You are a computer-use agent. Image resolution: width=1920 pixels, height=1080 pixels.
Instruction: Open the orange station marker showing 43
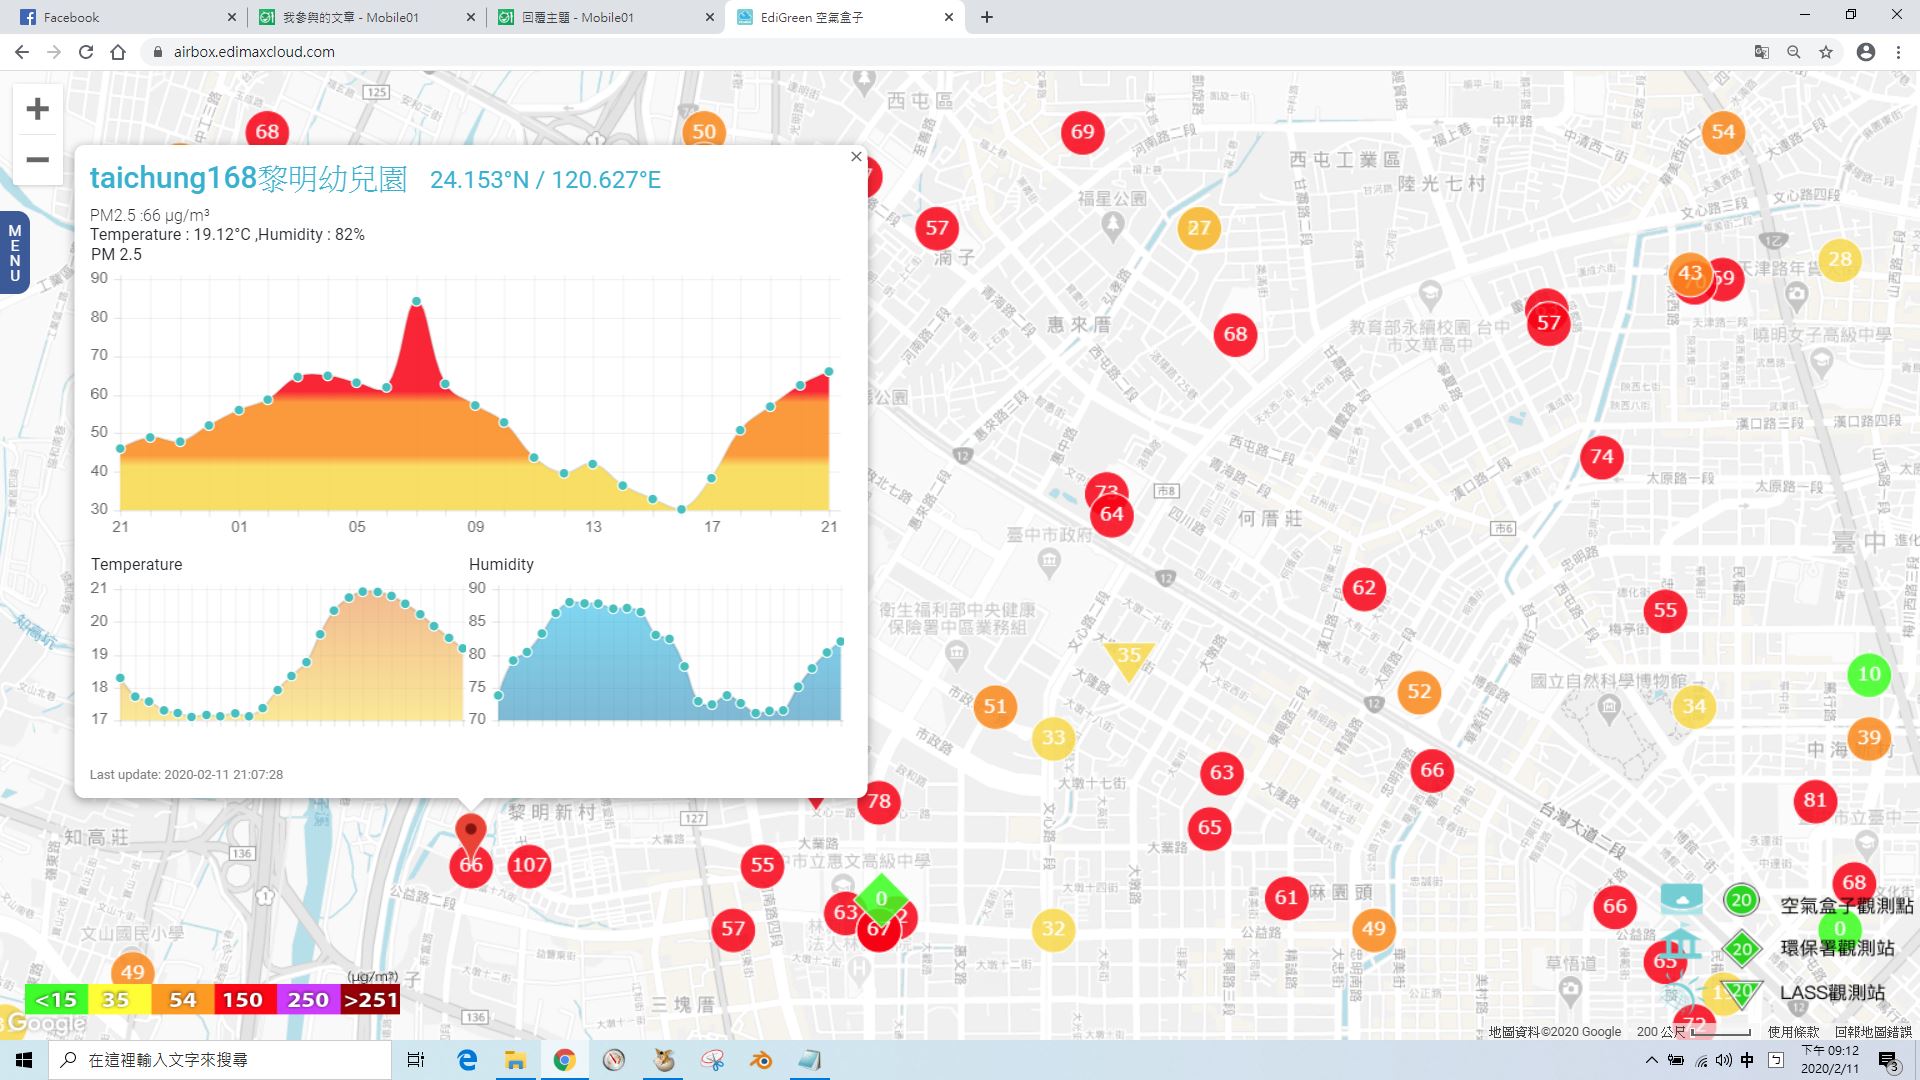coord(1689,274)
